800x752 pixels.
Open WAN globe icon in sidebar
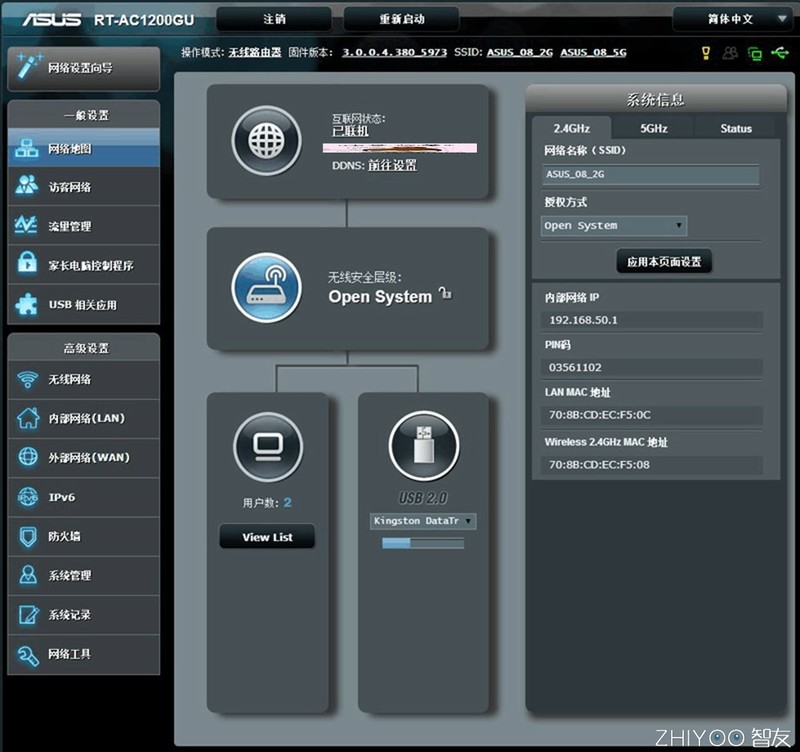pyautogui.click(x=28, y=457)
